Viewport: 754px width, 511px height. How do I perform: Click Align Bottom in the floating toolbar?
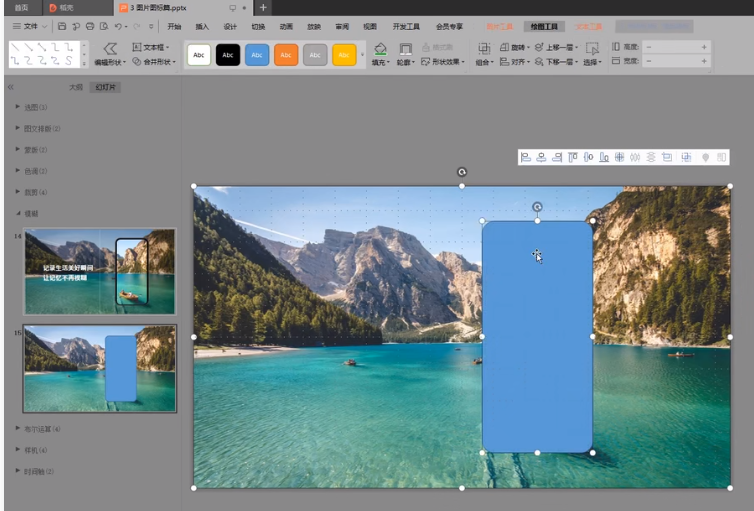coord(604,157)
